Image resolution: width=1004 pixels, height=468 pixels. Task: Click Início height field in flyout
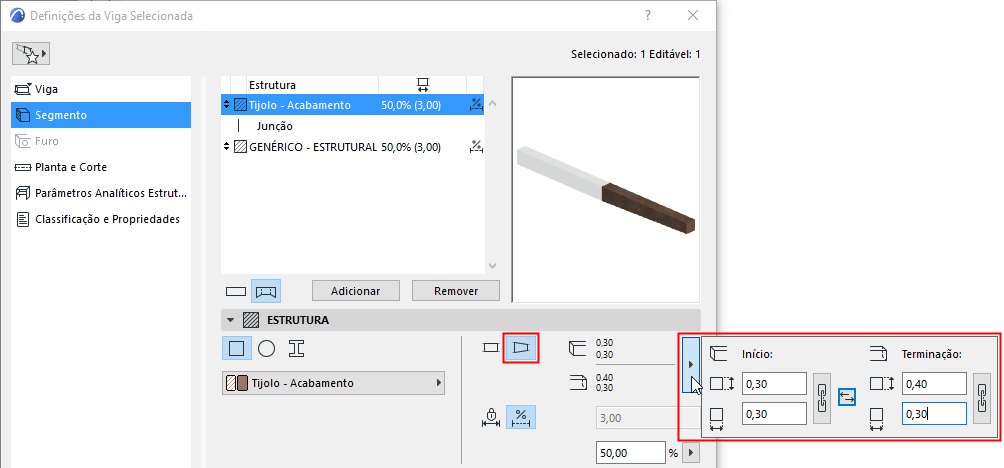[774, 384]
